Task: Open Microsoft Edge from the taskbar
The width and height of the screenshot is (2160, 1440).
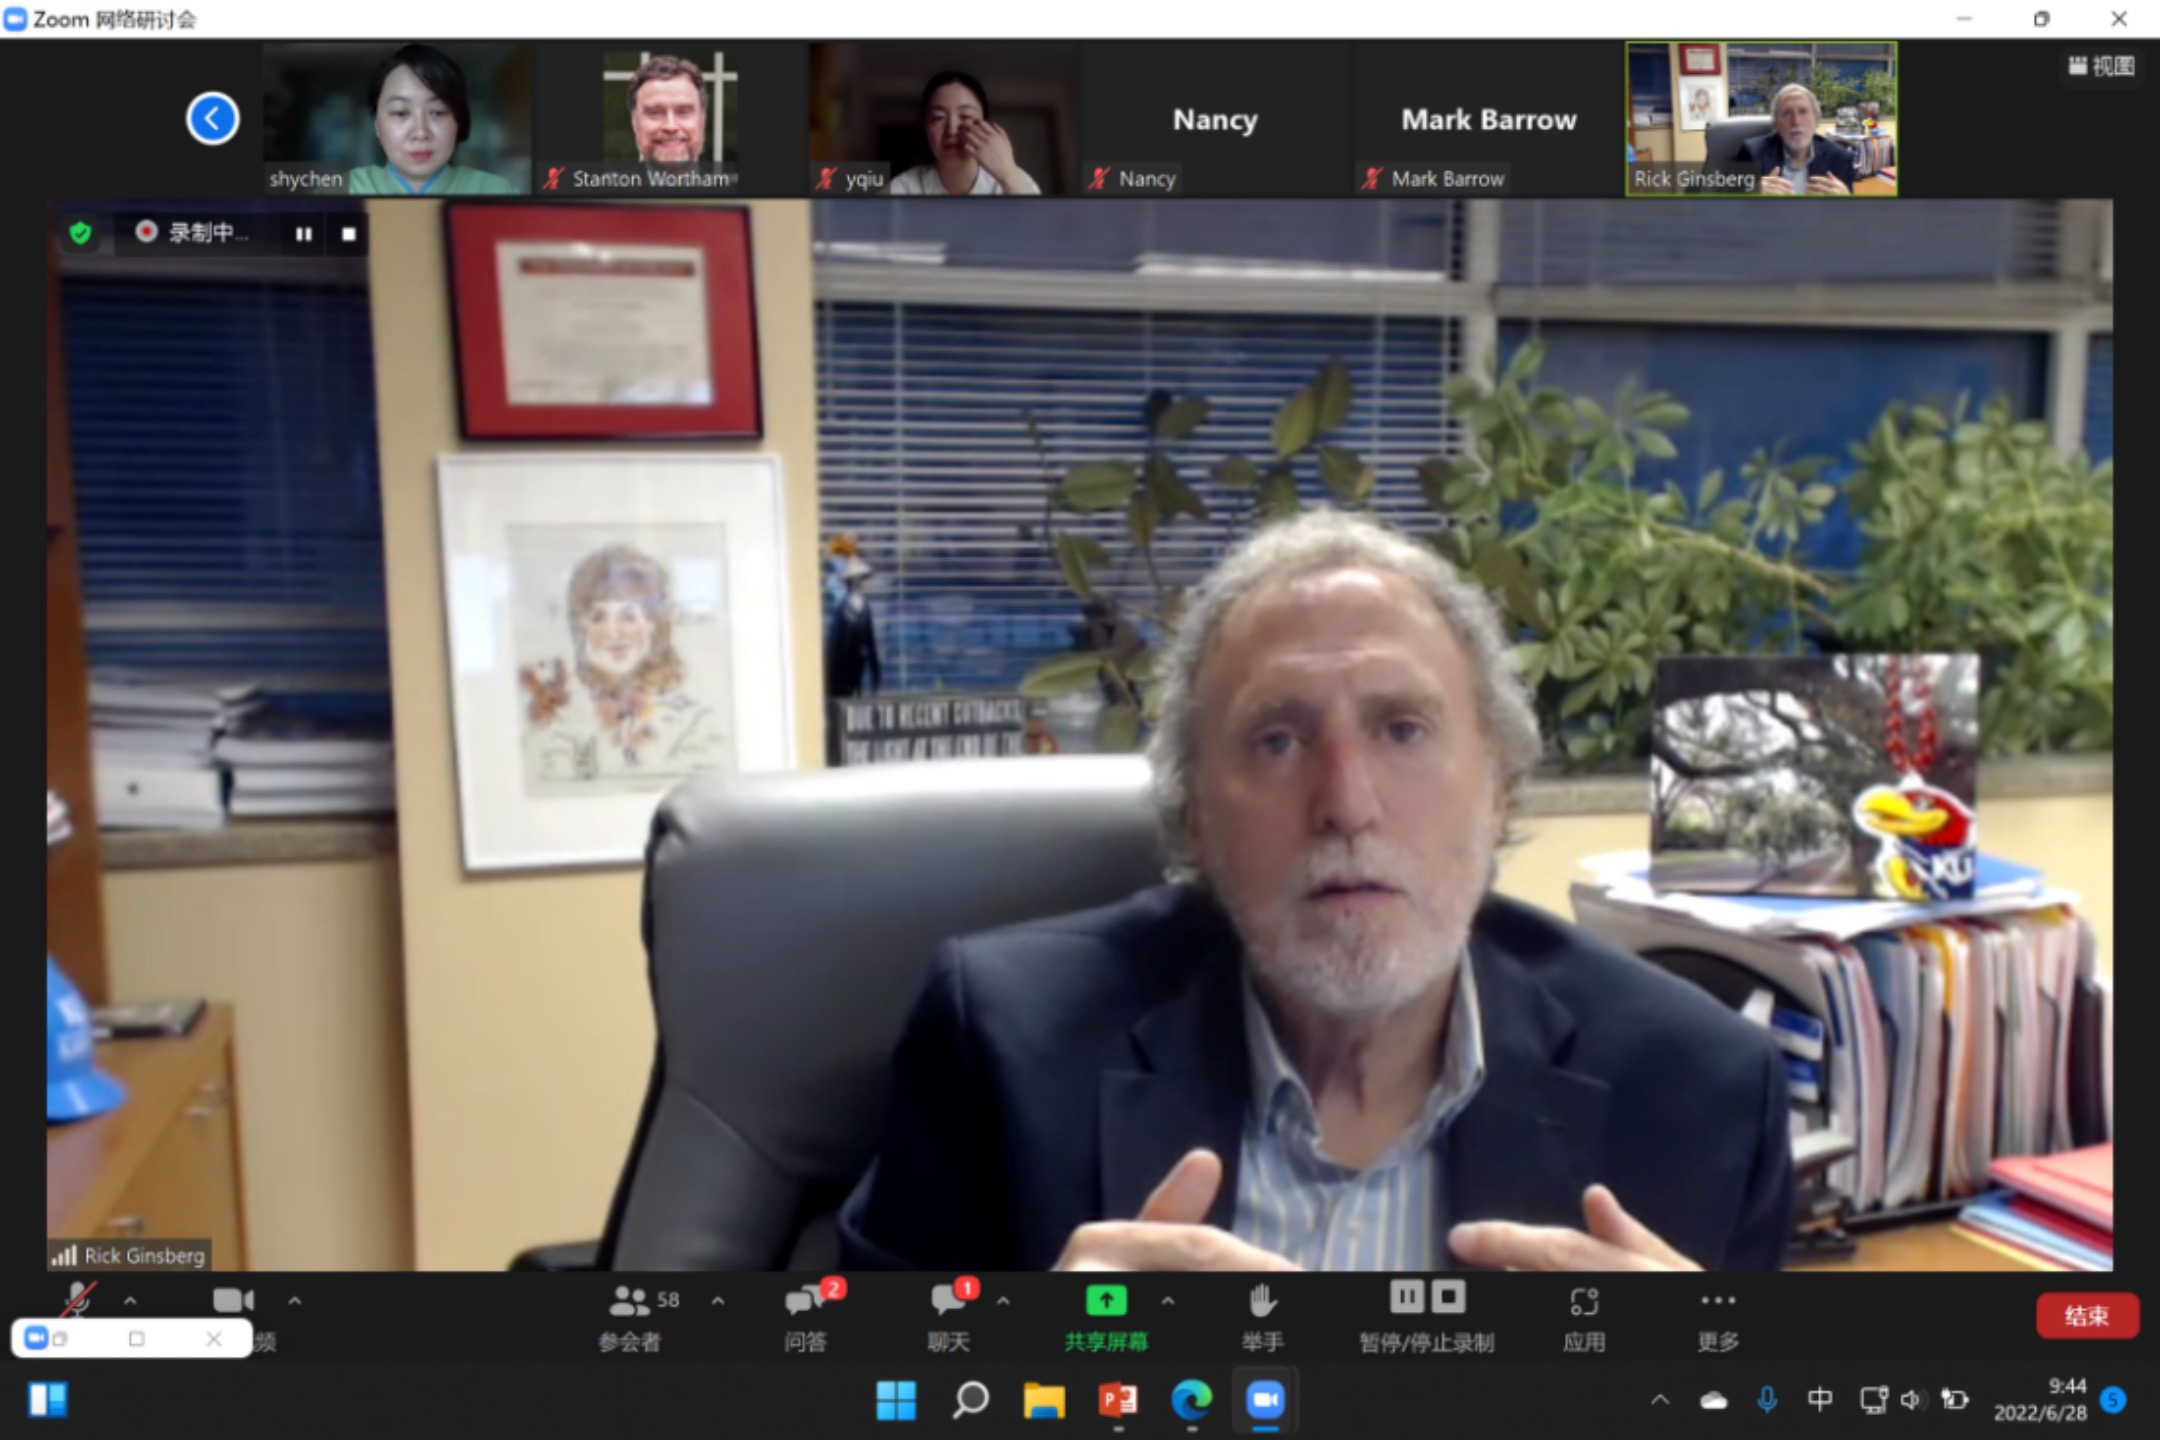Action: 1190,1400
